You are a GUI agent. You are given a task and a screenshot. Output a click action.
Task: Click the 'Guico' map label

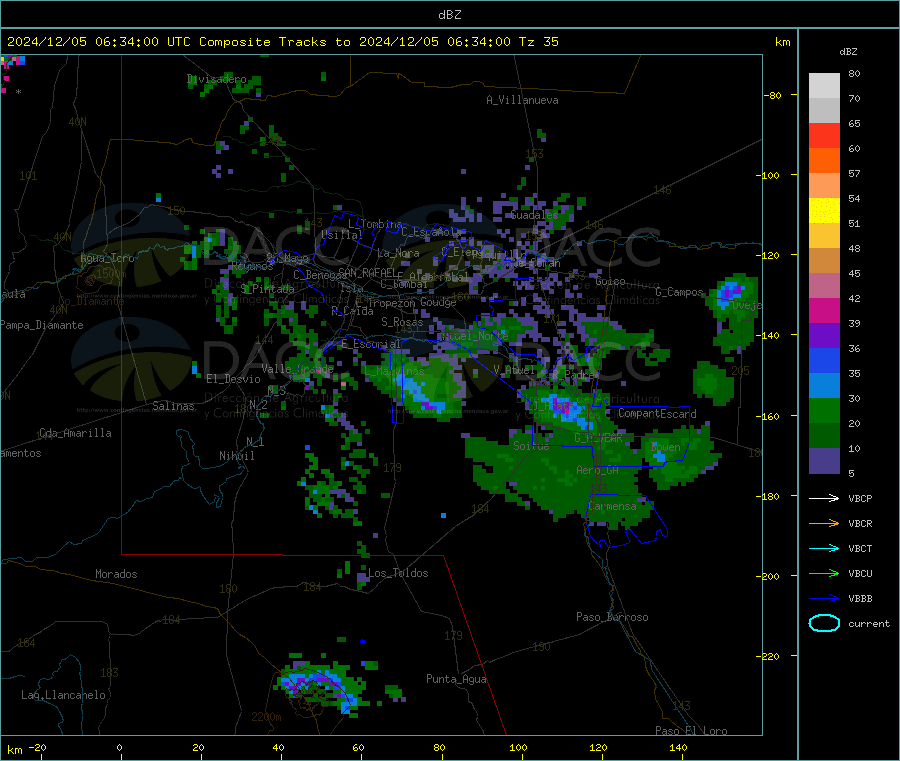(x=610, y=282)
